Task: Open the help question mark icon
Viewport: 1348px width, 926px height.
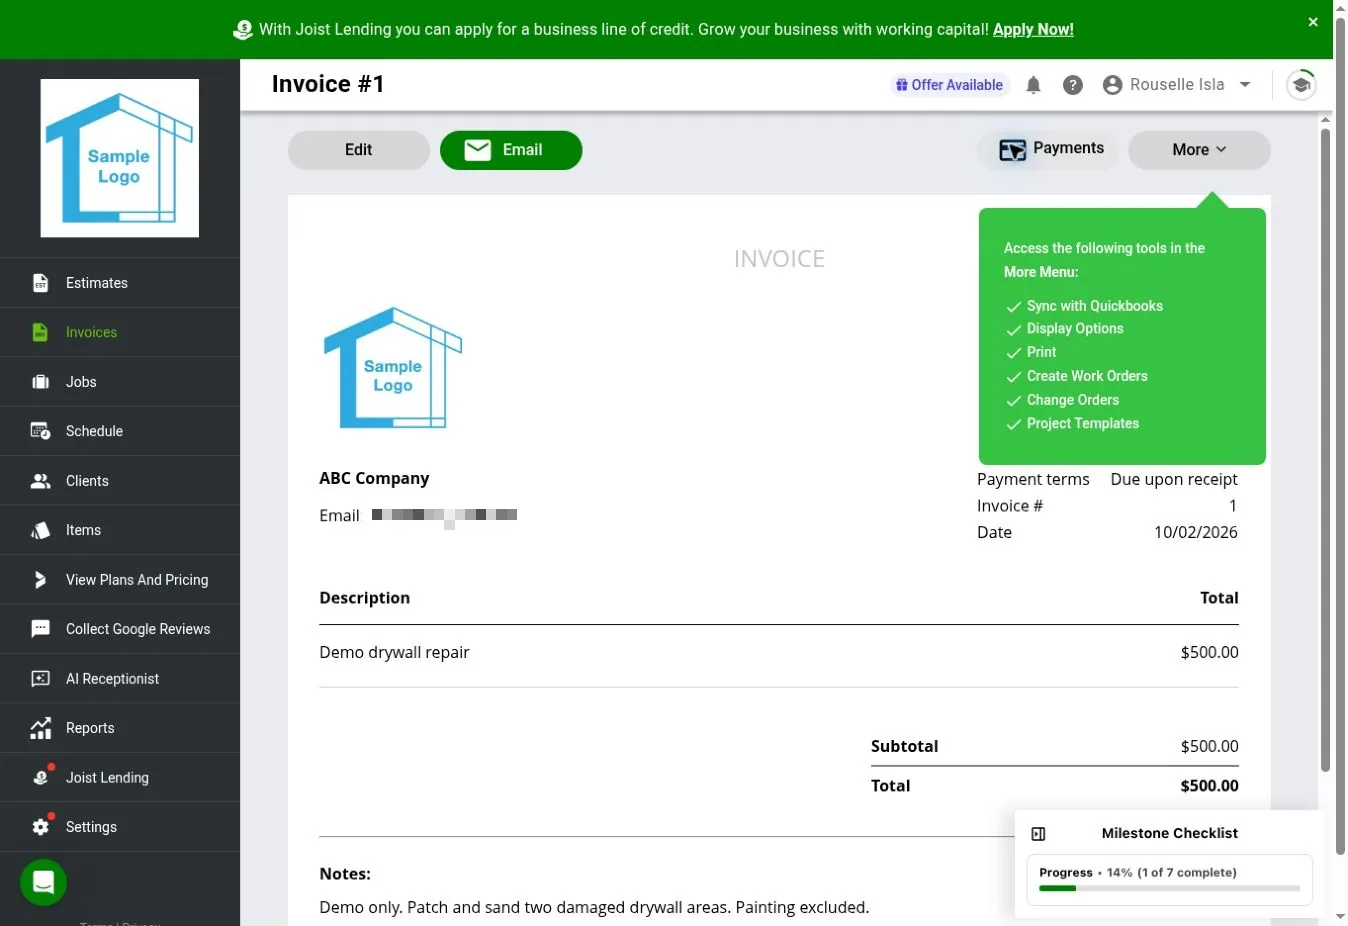Action: pyautogui.click(x=1073, y=85)
